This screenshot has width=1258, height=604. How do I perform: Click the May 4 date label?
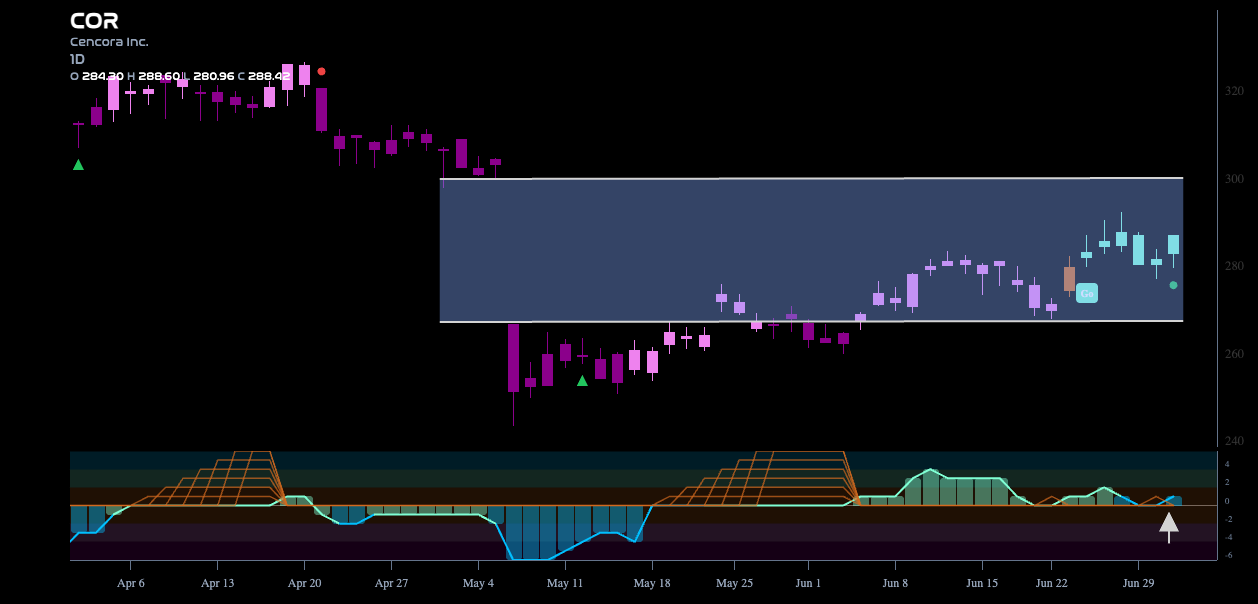[478, 583]
